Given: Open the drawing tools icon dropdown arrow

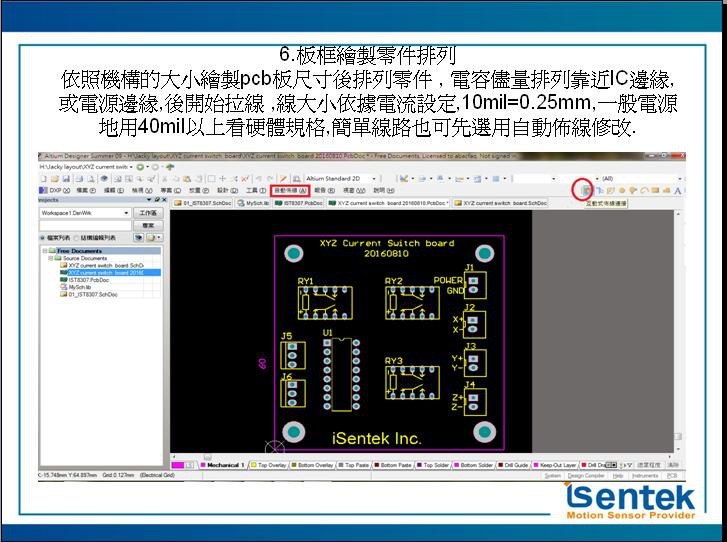Looking at the screenshot, I should [413, 179].
